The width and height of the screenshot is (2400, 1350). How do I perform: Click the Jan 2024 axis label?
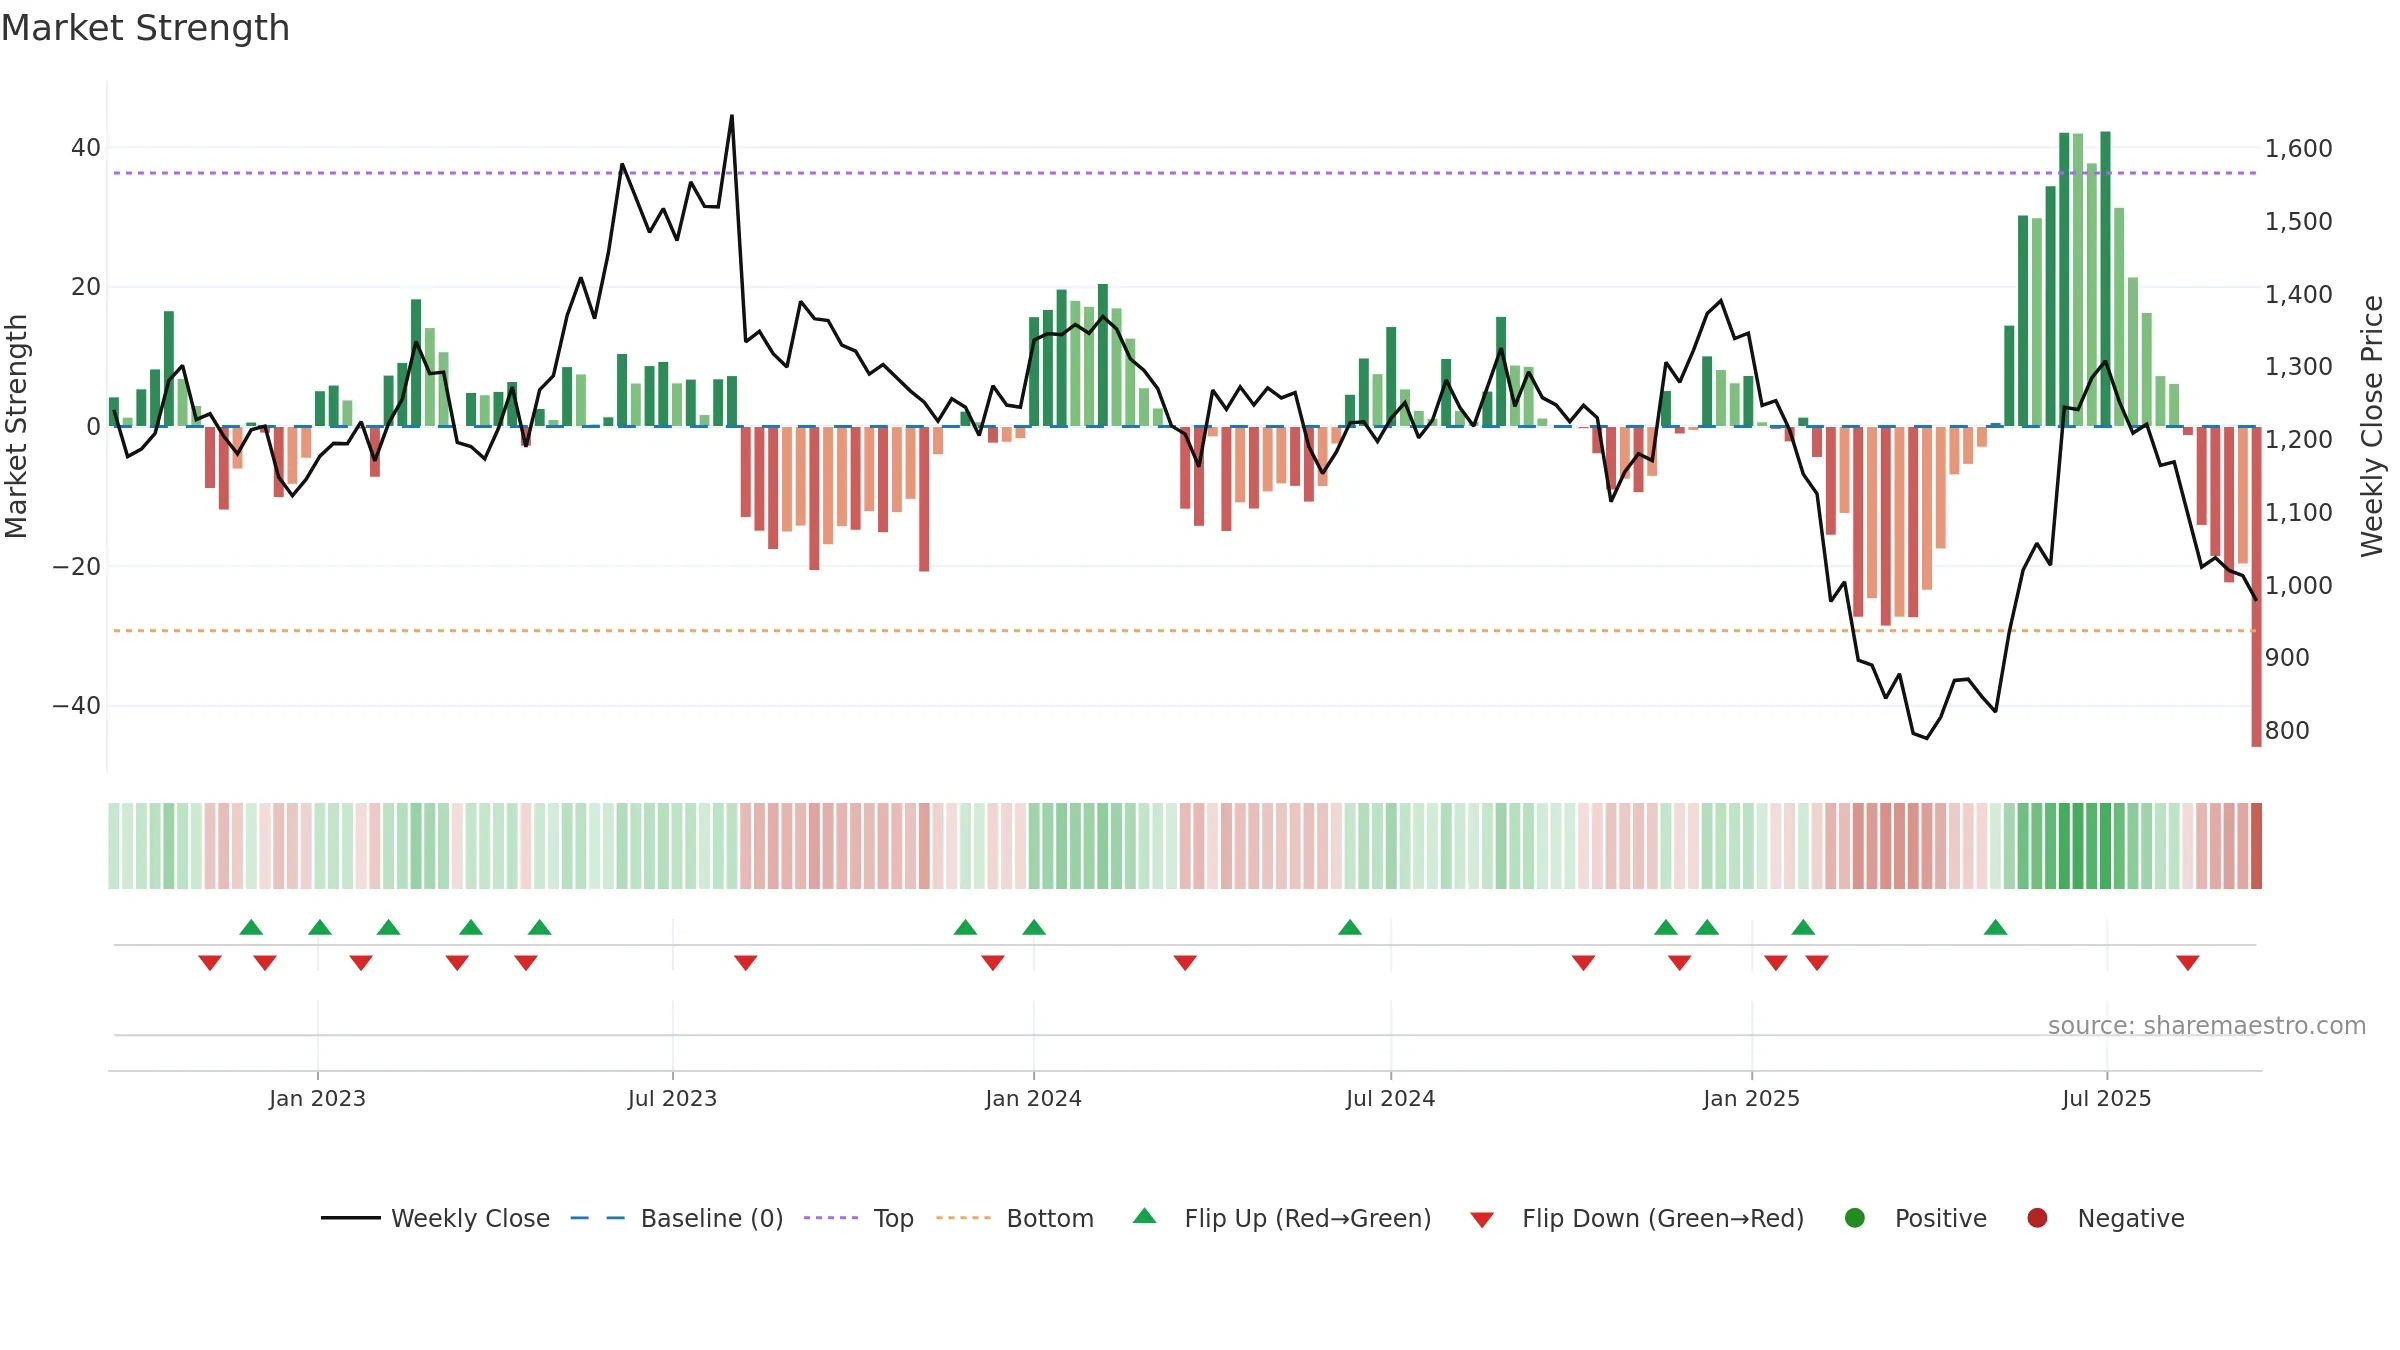click(x=1033, y=1098)
